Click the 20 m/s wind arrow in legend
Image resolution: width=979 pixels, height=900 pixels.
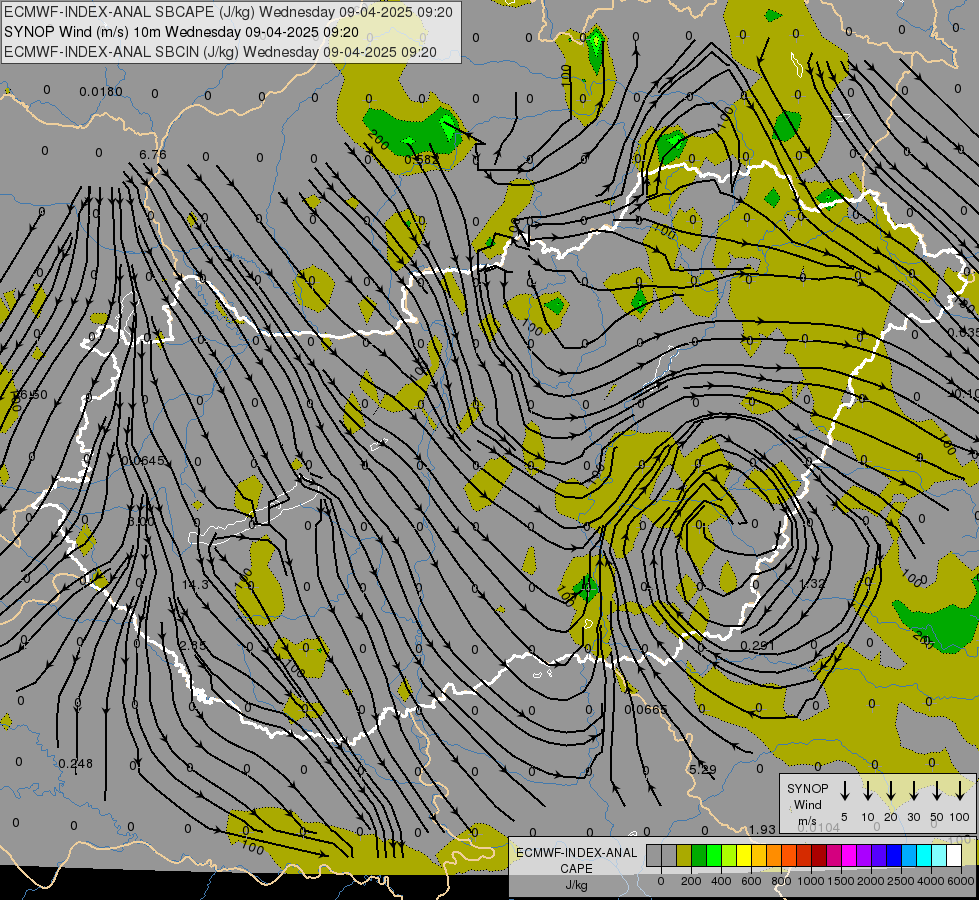pyautogui.click(x=891, y=791)
